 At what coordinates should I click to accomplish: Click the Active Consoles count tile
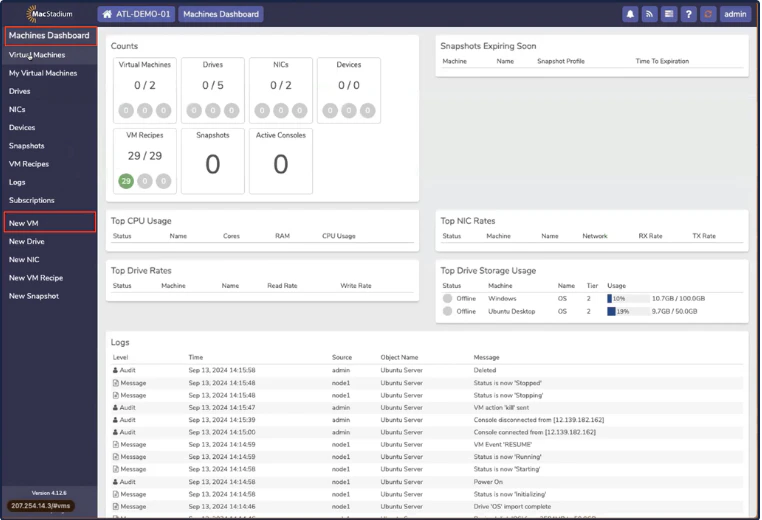click(x=281, y=161)
